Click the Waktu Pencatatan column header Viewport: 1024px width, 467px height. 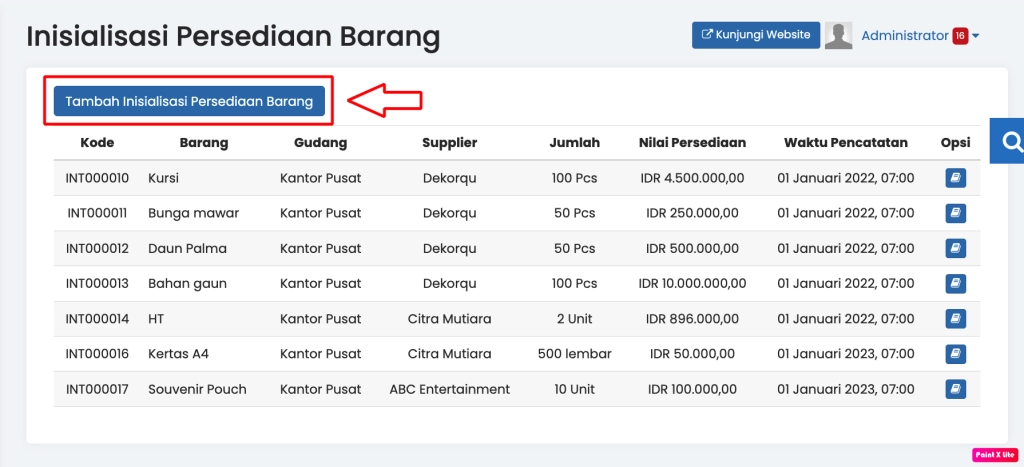(845, 143)
